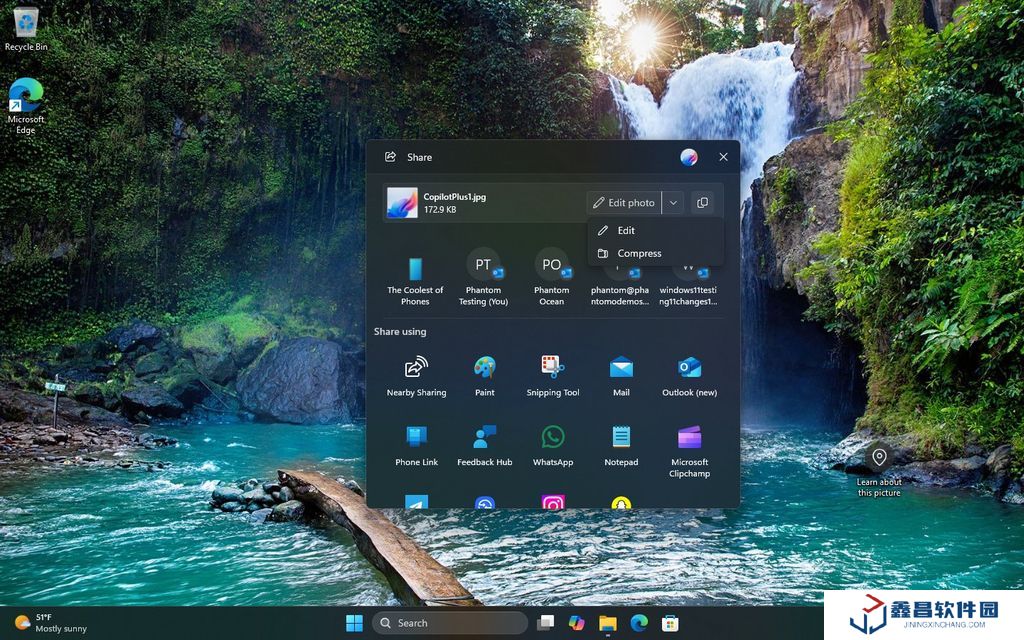Send the photo with Outlook (new)
Screen dimensions: 1024x640
coord(689,375)
